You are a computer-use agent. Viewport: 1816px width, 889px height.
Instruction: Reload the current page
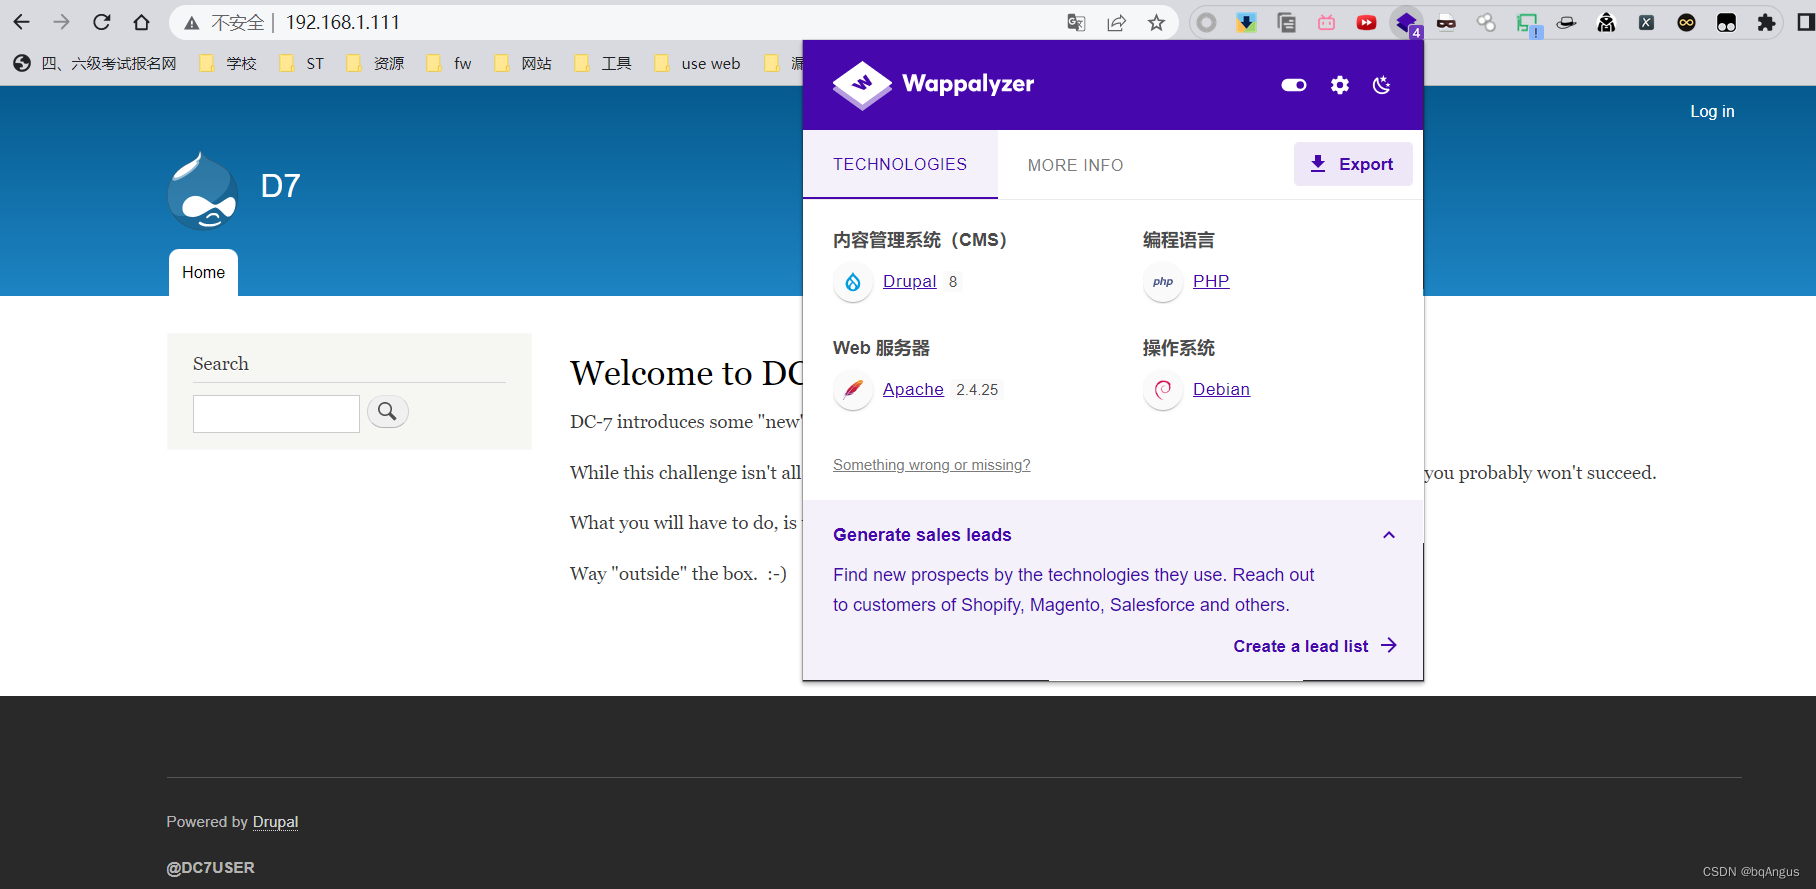pyautogui.click(x=101, y=22)
